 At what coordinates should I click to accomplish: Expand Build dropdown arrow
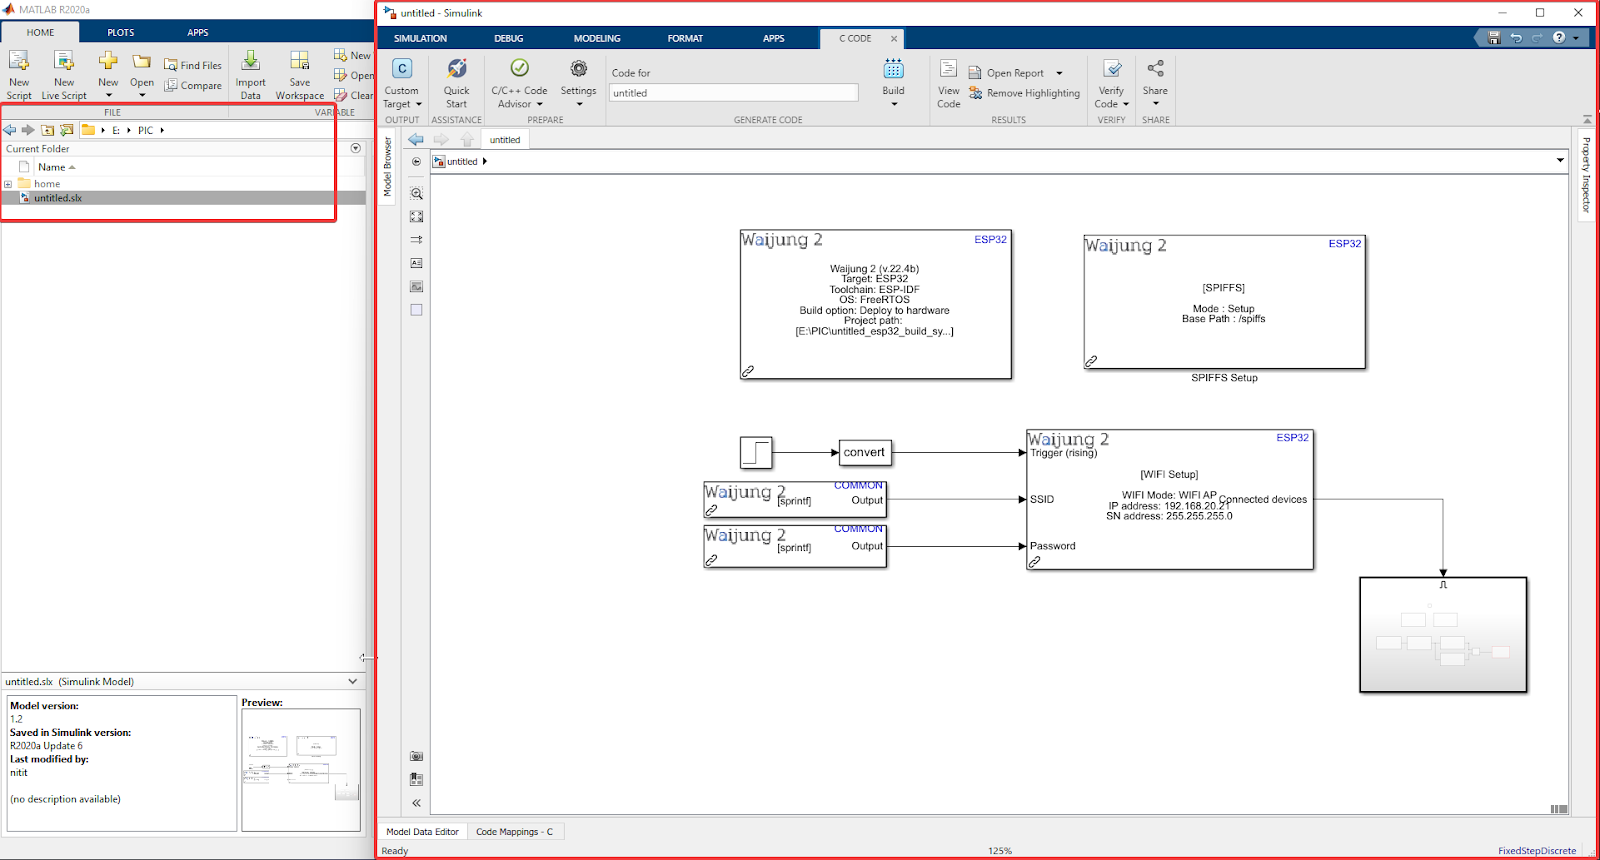(x=894, y=104)
